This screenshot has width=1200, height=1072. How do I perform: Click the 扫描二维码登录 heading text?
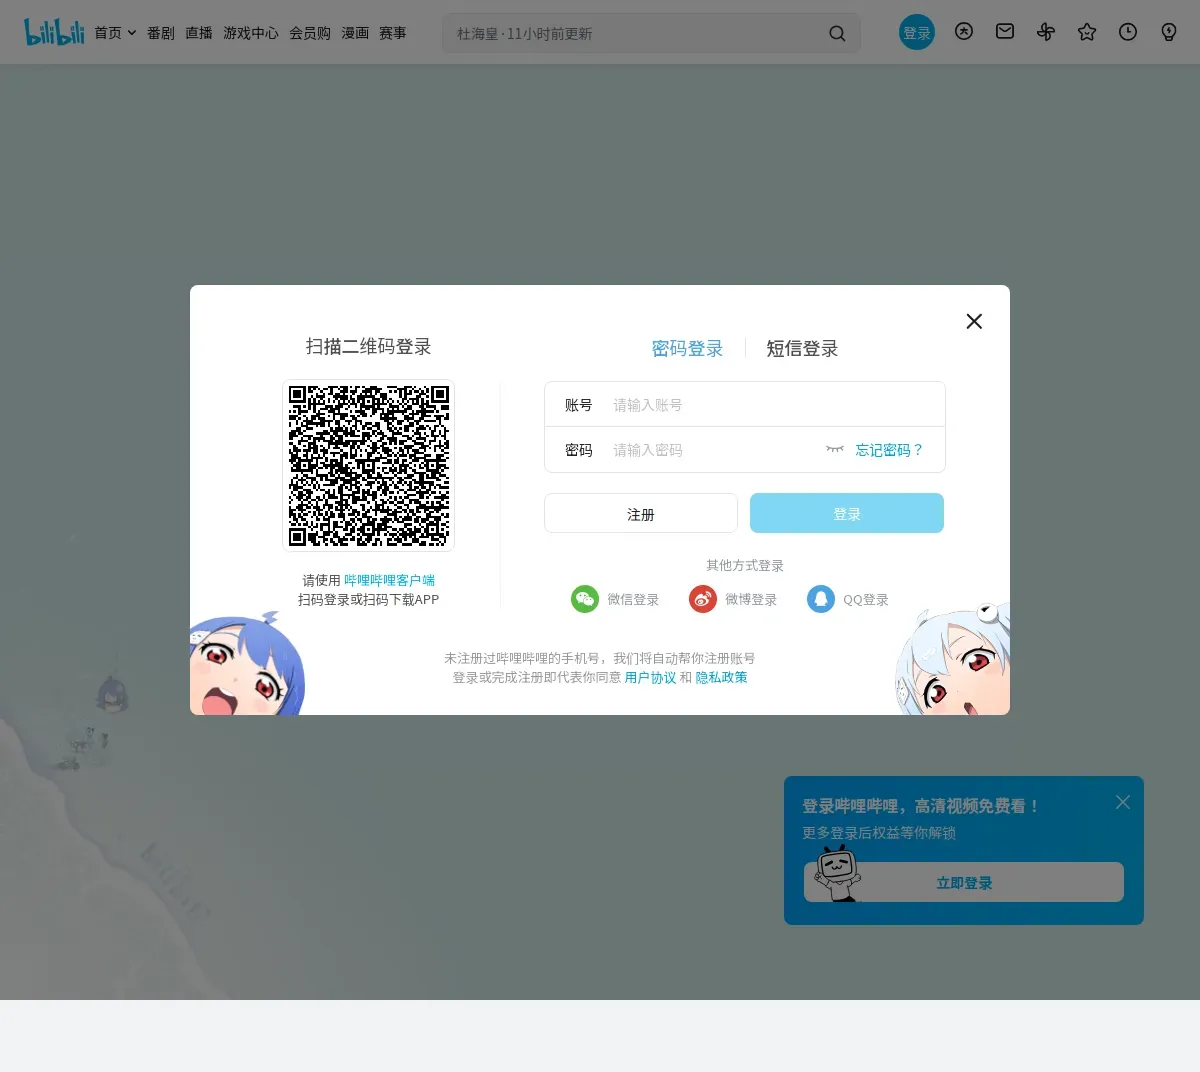pos(368,346)
